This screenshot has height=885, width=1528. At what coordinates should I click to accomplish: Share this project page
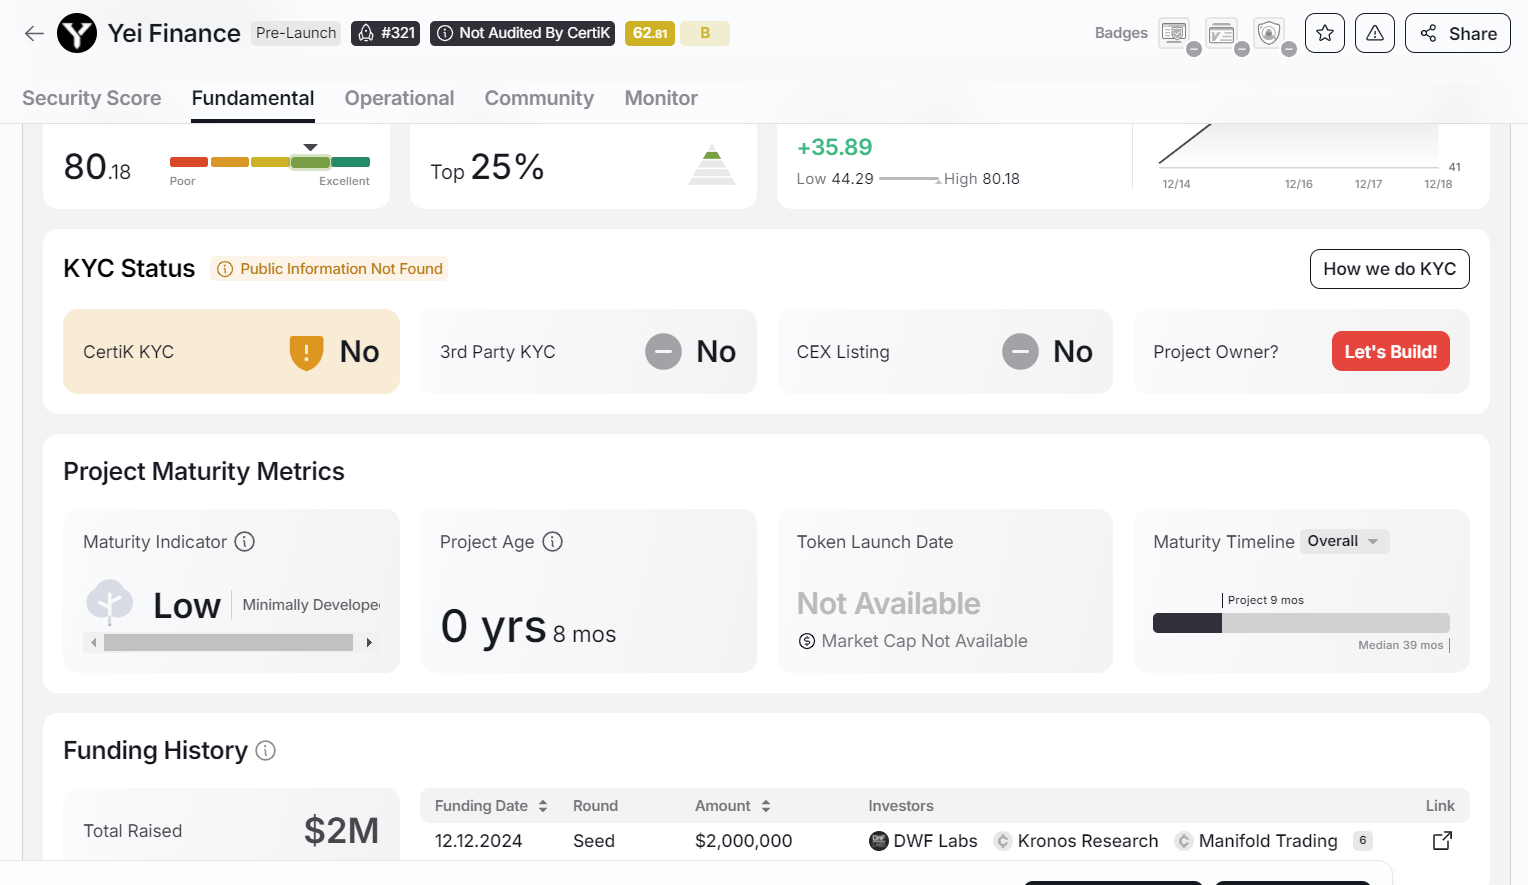[1458, 33]
